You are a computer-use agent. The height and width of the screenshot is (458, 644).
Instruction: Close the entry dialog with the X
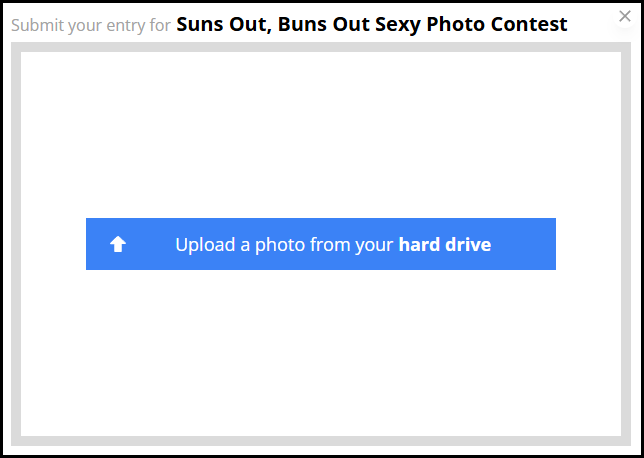point(625,16)
